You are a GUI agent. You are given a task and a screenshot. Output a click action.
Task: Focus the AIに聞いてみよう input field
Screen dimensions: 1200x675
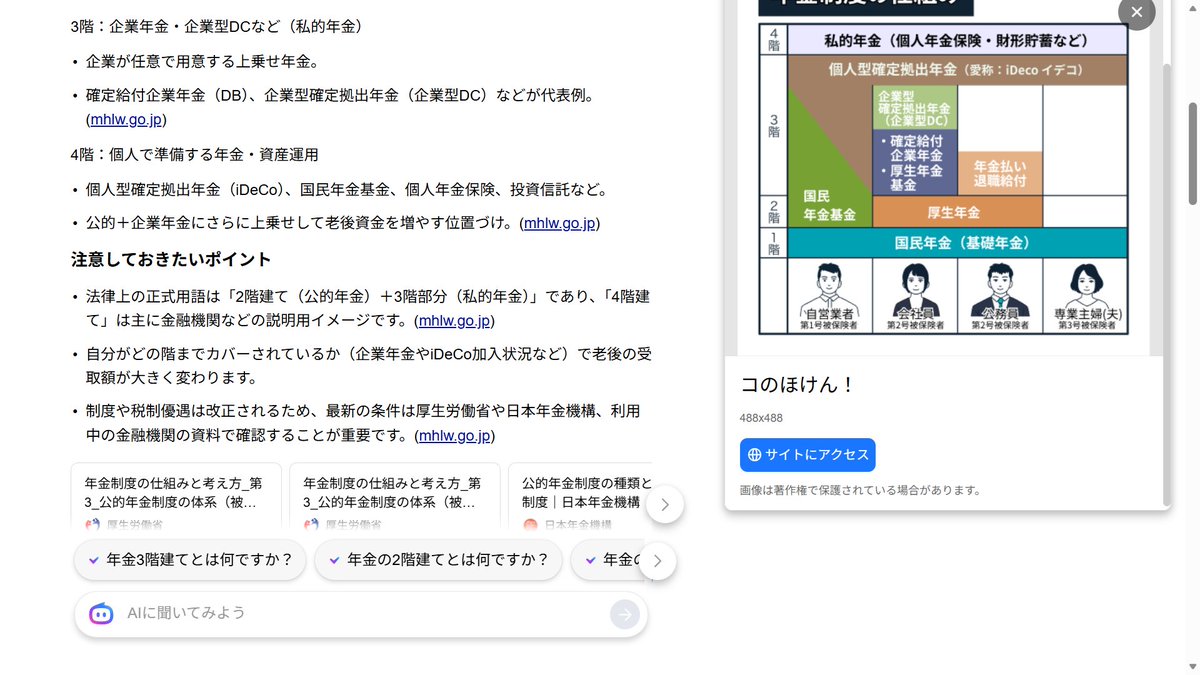pos(361,614)
